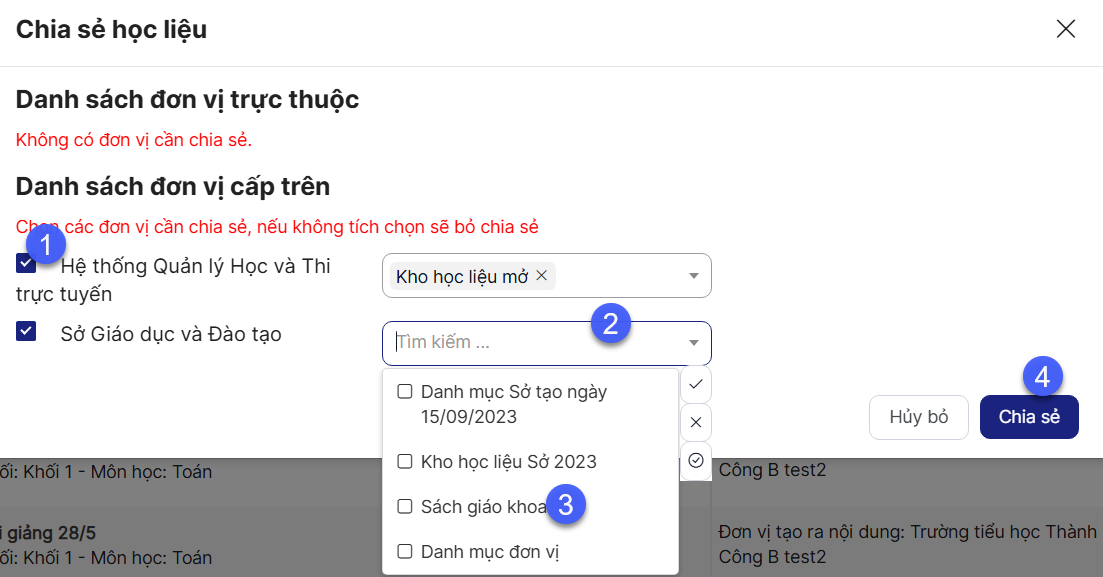Click the step 2 numbered badge
Image resolution: width=1103 pixels, height=577 pixels.
pos(611,323)
